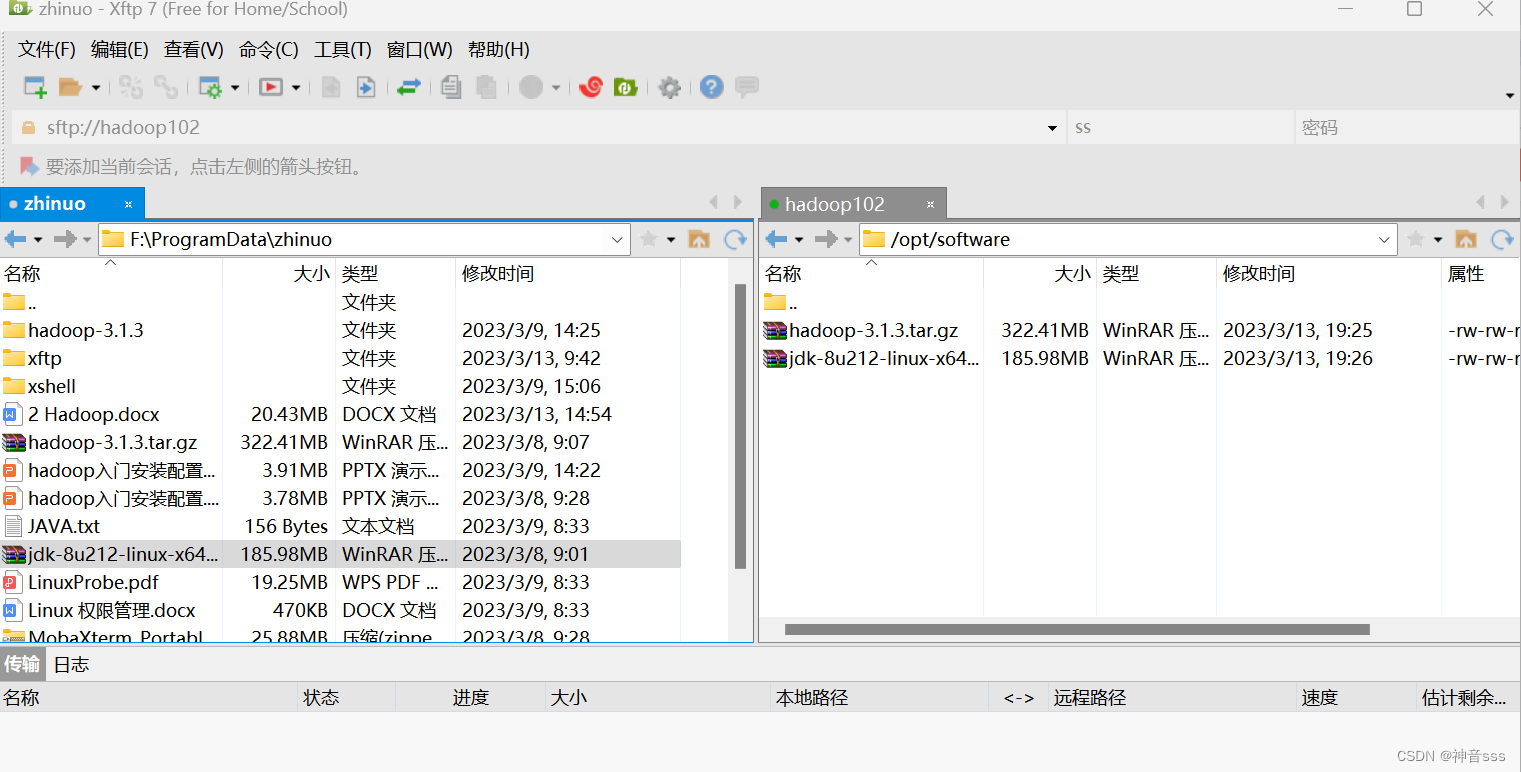Click the red play-screen toolbar icon
Viewport: 1521px width, 772px height.
click(270, 87)
